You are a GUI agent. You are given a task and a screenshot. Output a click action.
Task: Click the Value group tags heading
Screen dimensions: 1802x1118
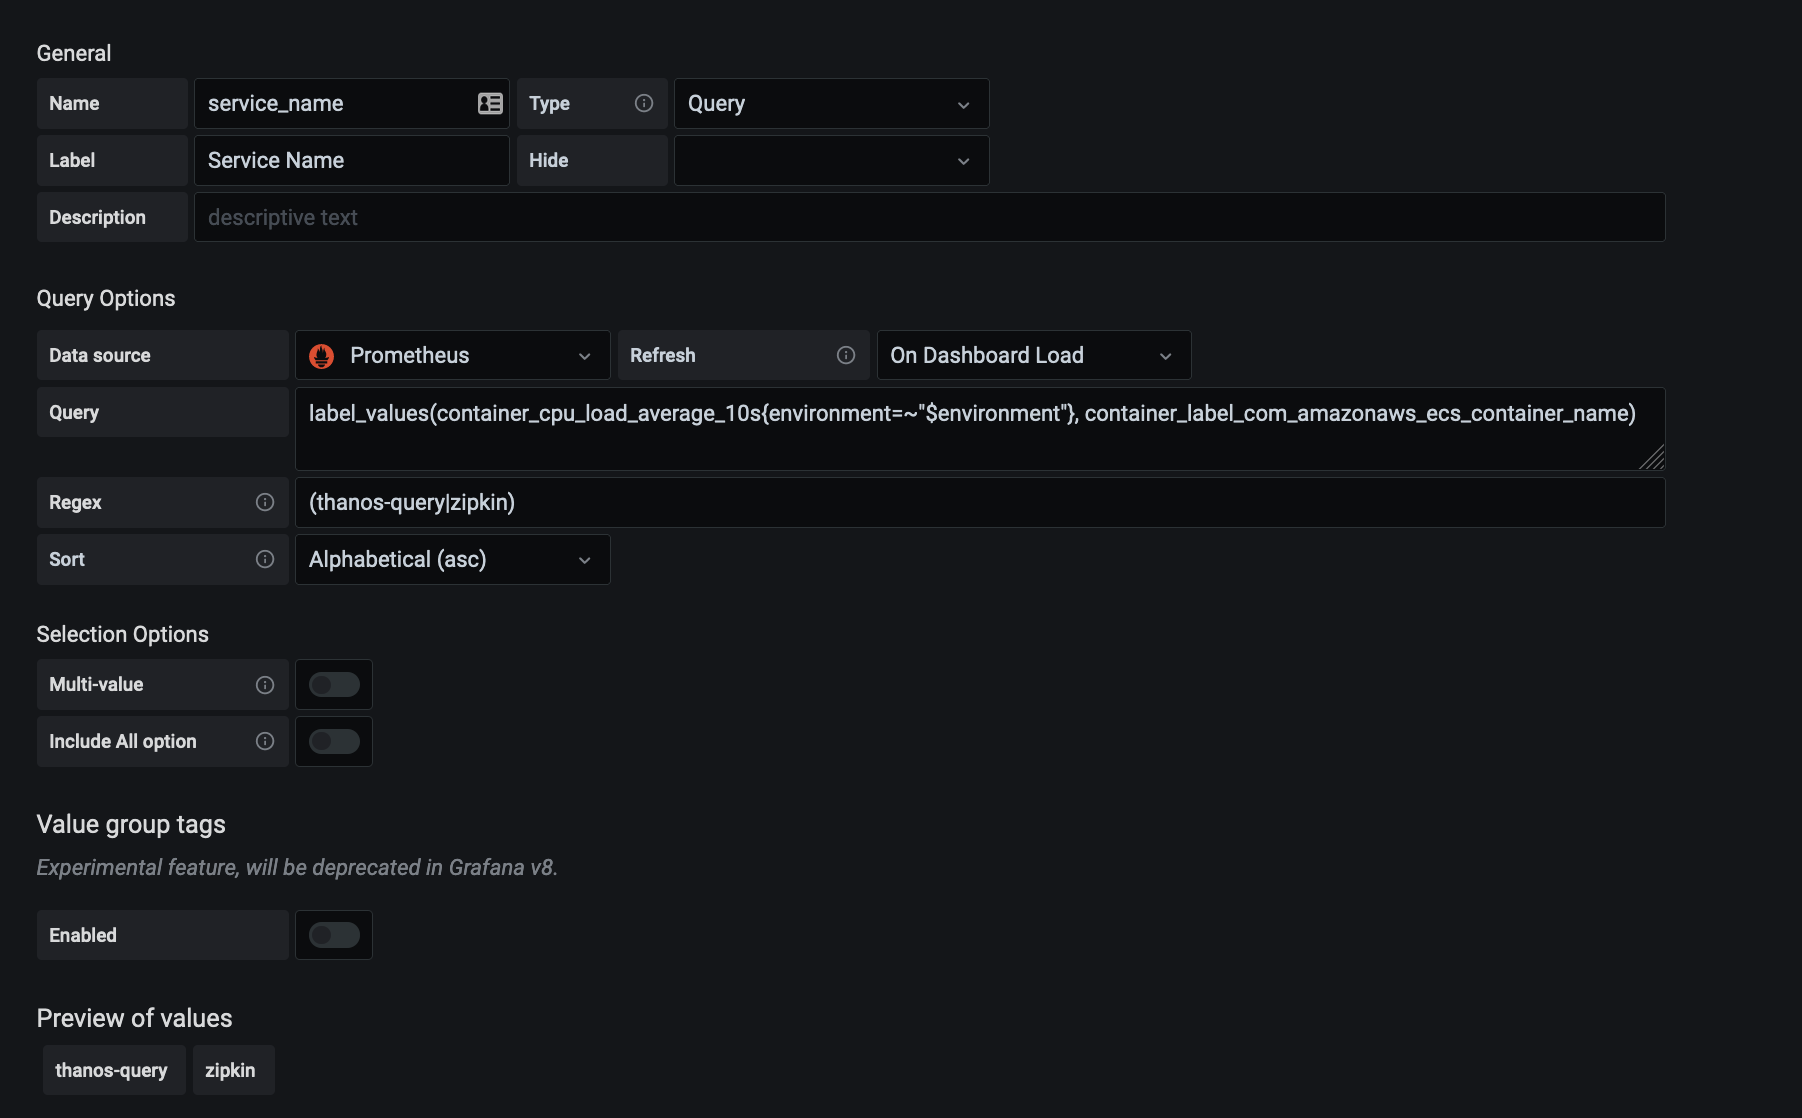pos(131,824)
